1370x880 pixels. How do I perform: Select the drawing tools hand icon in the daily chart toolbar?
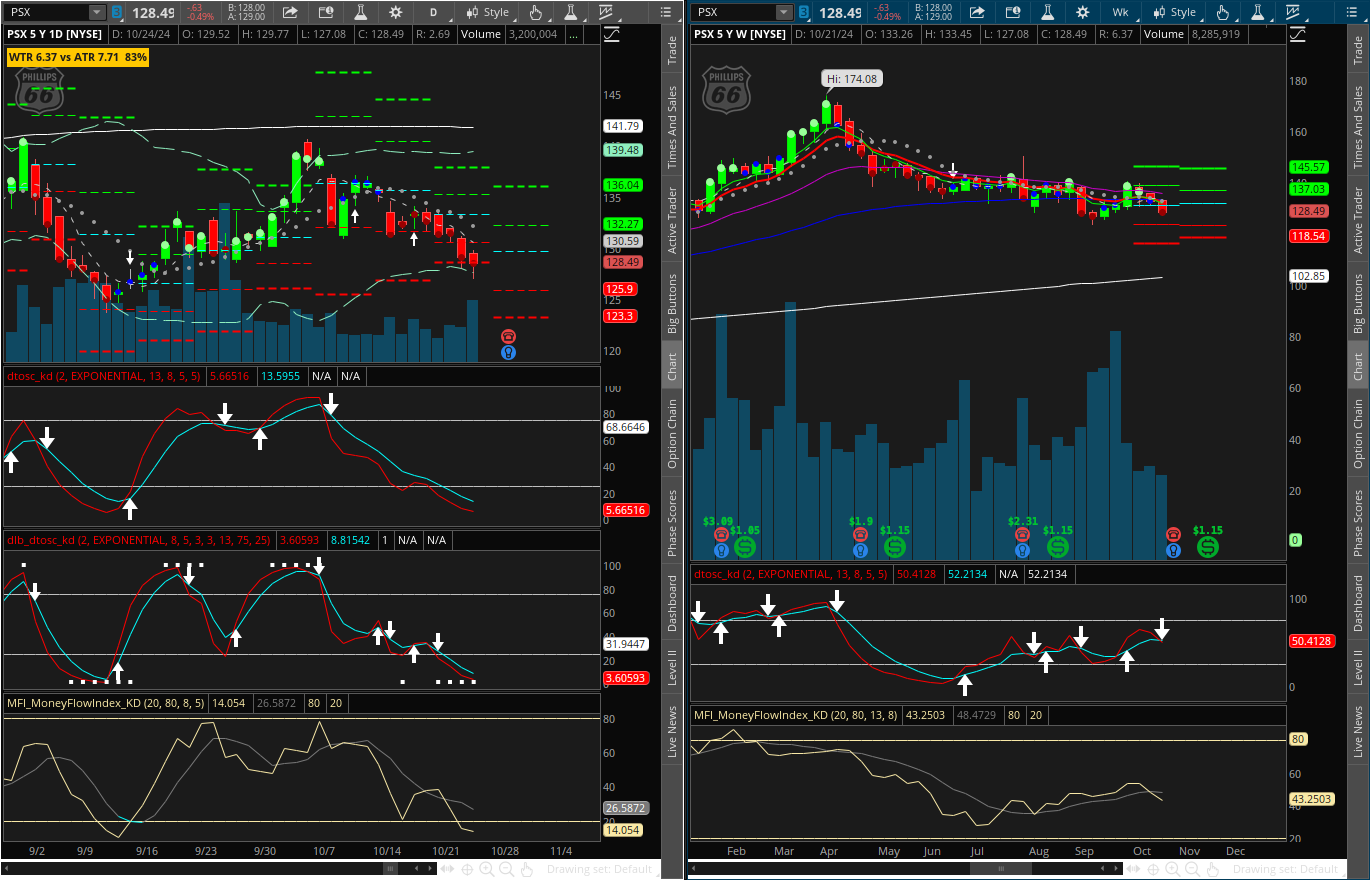(535, 12)
